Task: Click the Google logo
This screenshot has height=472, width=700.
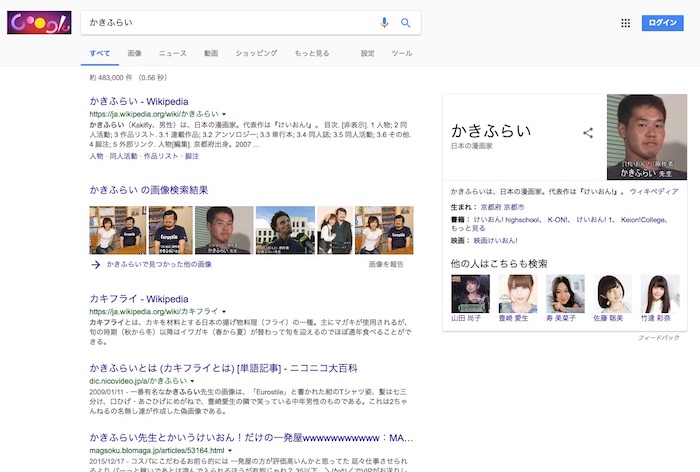Action: (x=39, y=22)
